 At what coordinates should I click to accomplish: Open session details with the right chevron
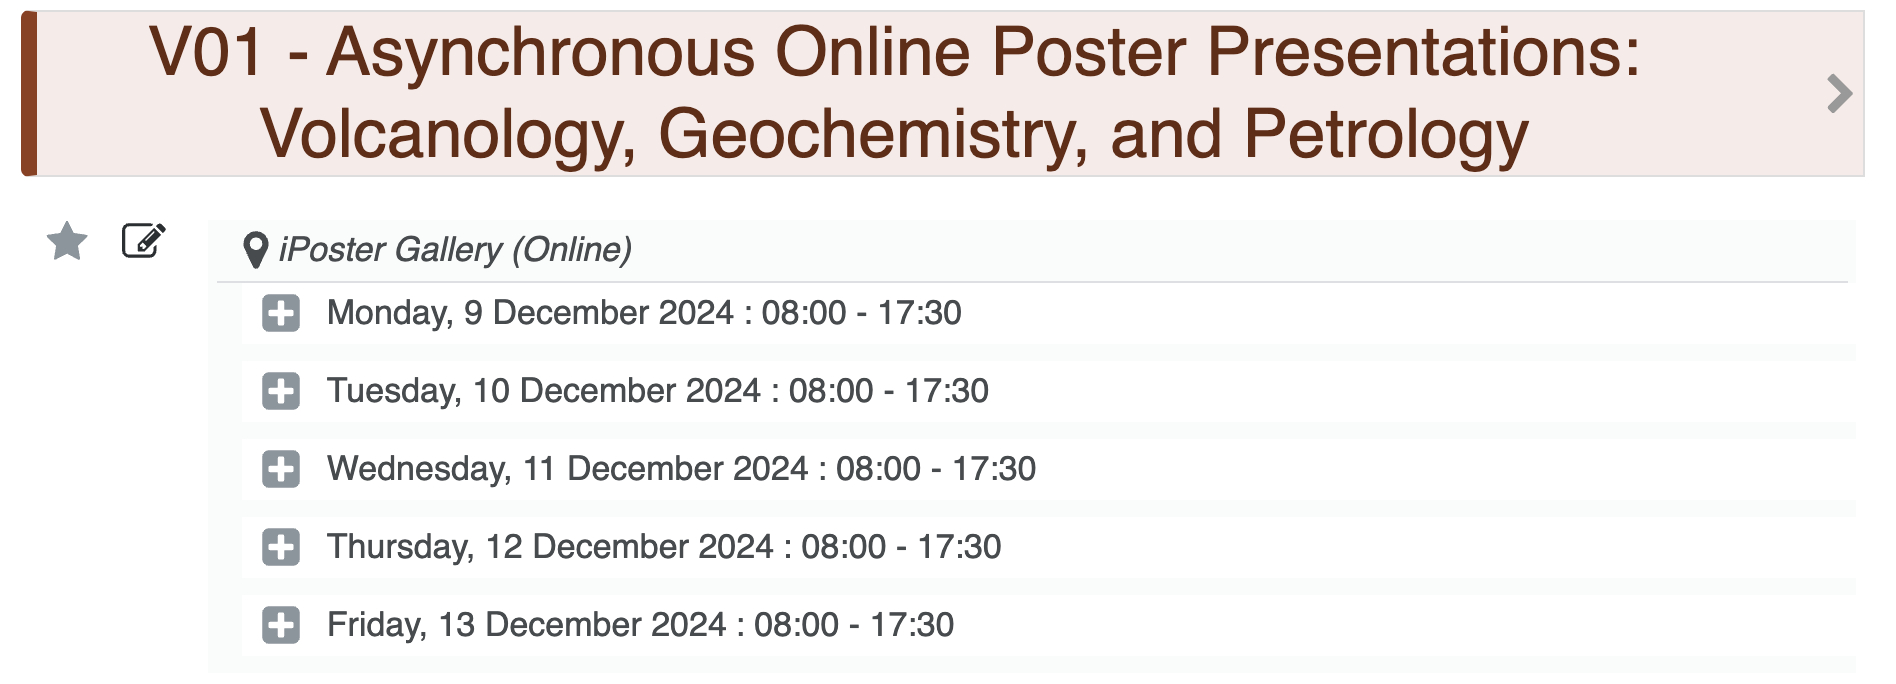(1839, 94)
